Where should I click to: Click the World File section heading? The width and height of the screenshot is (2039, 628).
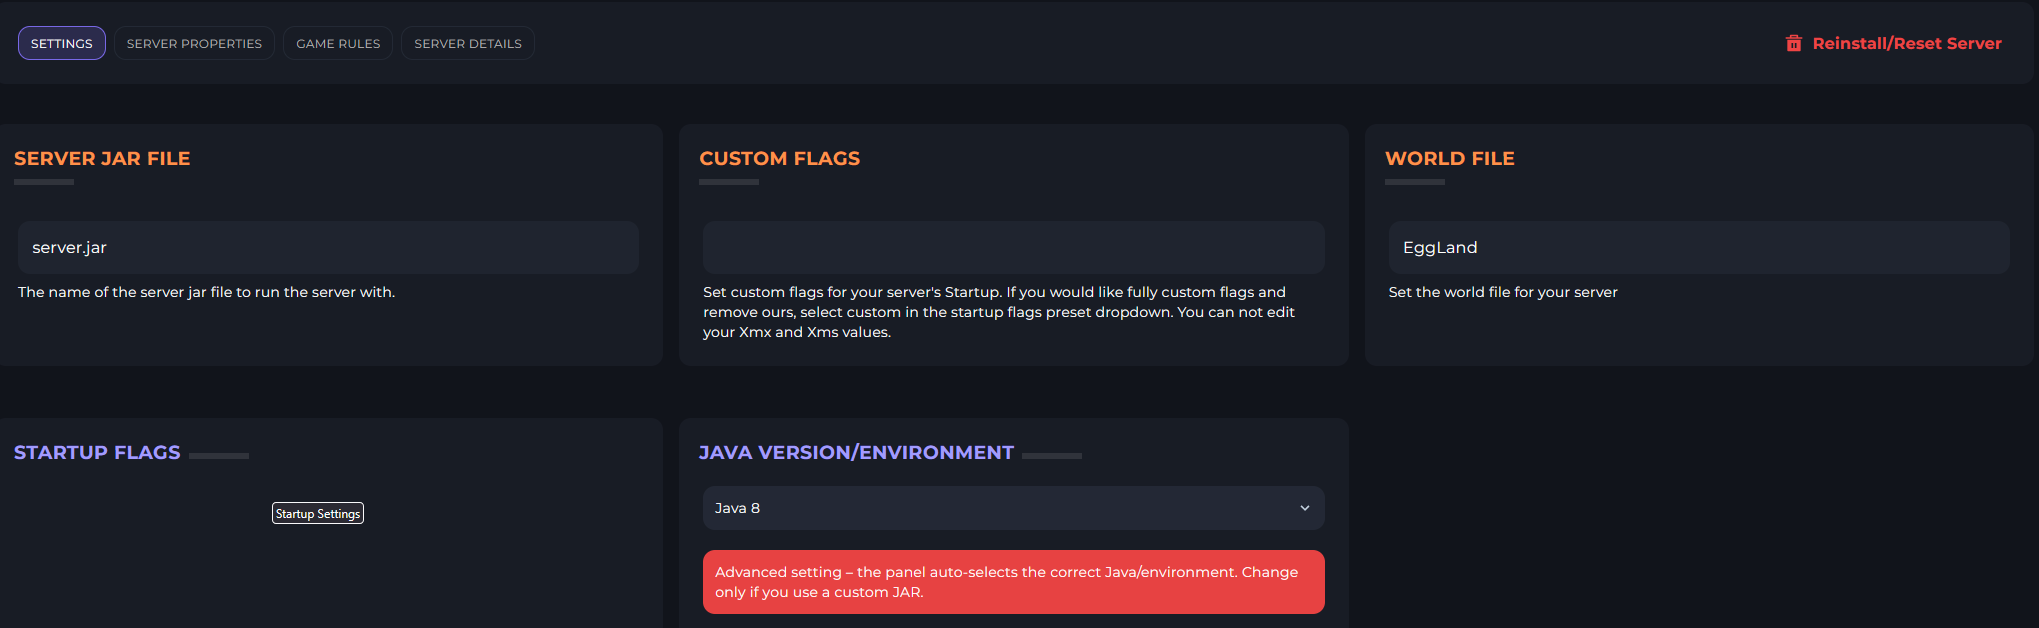1449,158
